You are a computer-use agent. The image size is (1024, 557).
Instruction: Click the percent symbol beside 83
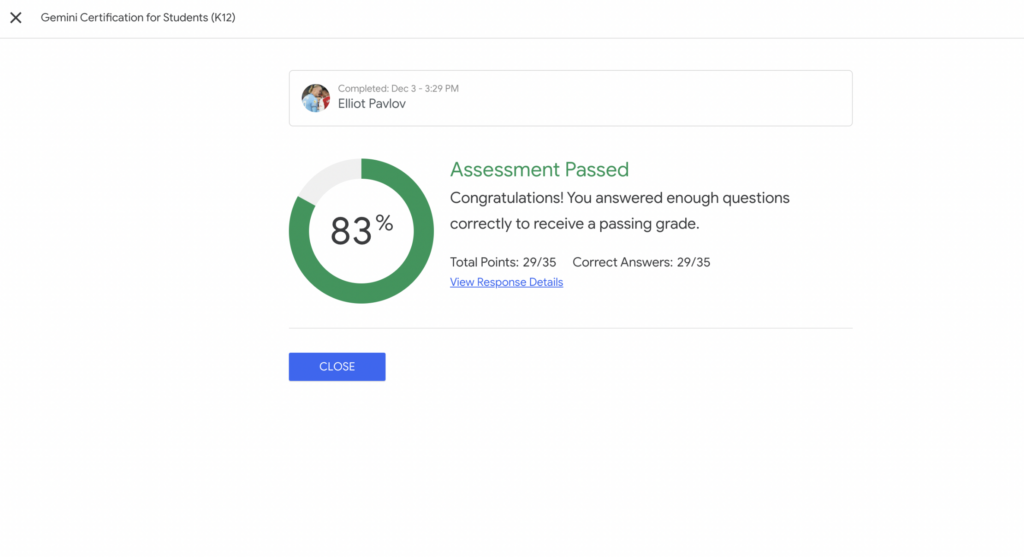[384, 223]
